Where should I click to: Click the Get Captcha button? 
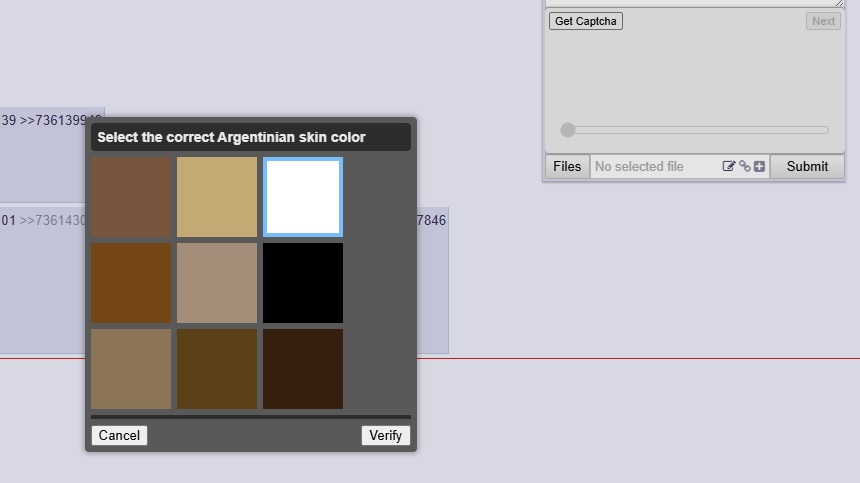coord(586,21)
